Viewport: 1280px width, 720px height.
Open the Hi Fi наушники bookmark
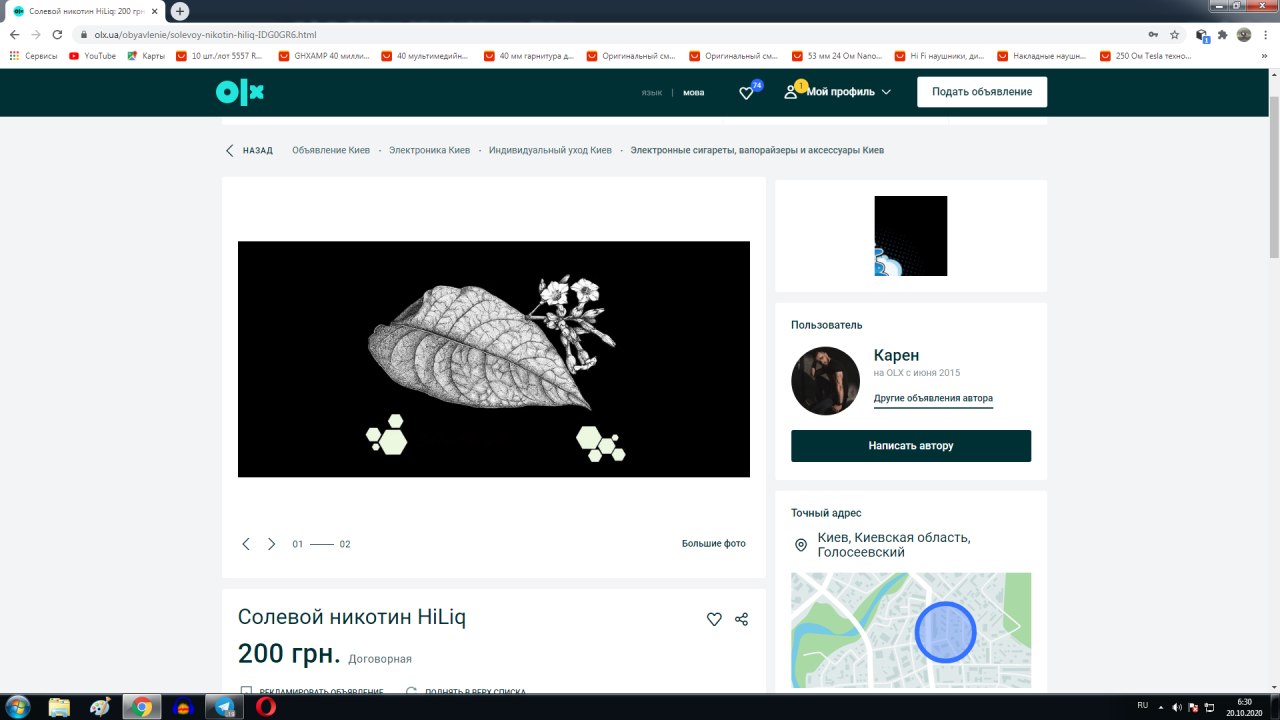point(940,56)
